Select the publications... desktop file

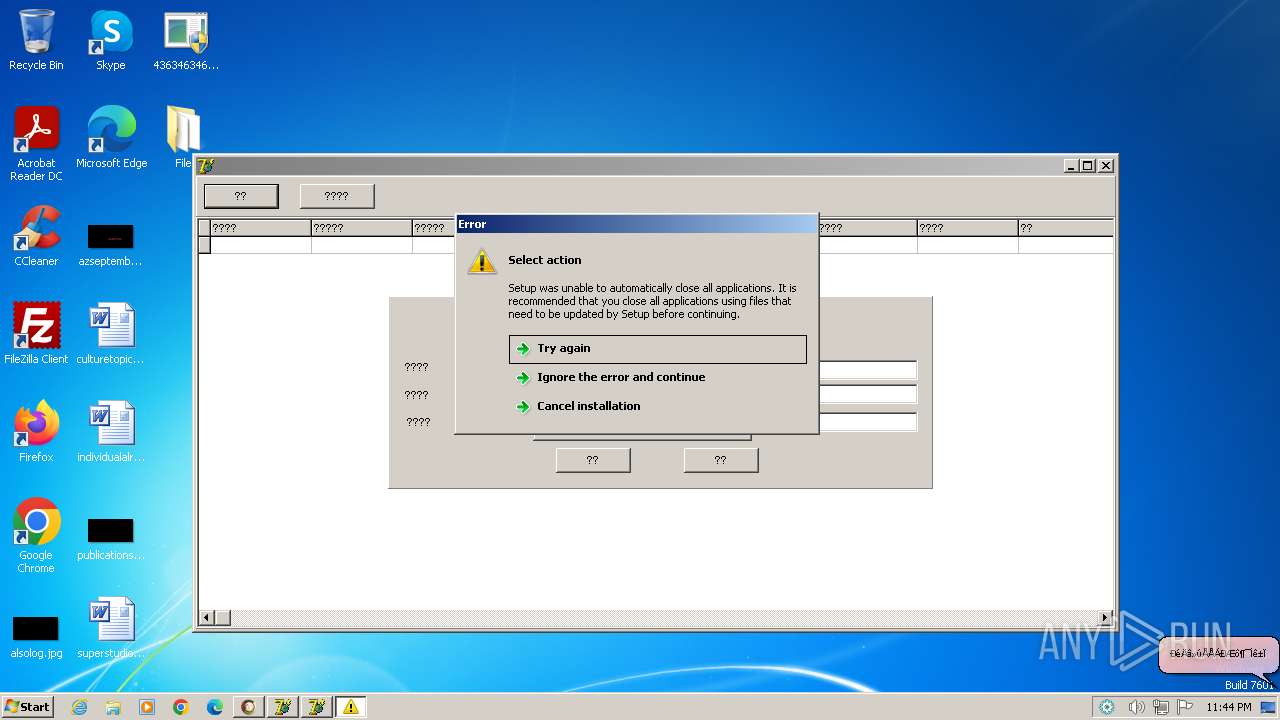pyautogui.click(x=111, y=539)
